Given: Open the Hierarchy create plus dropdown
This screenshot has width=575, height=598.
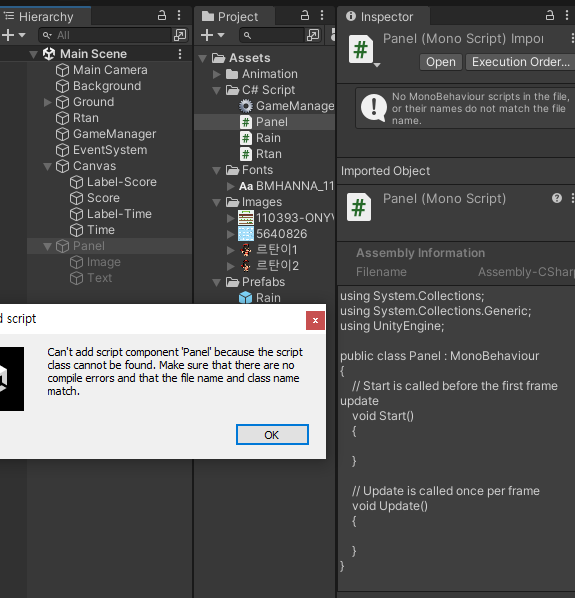Looking at the screenshot, I should pos(13,35).
